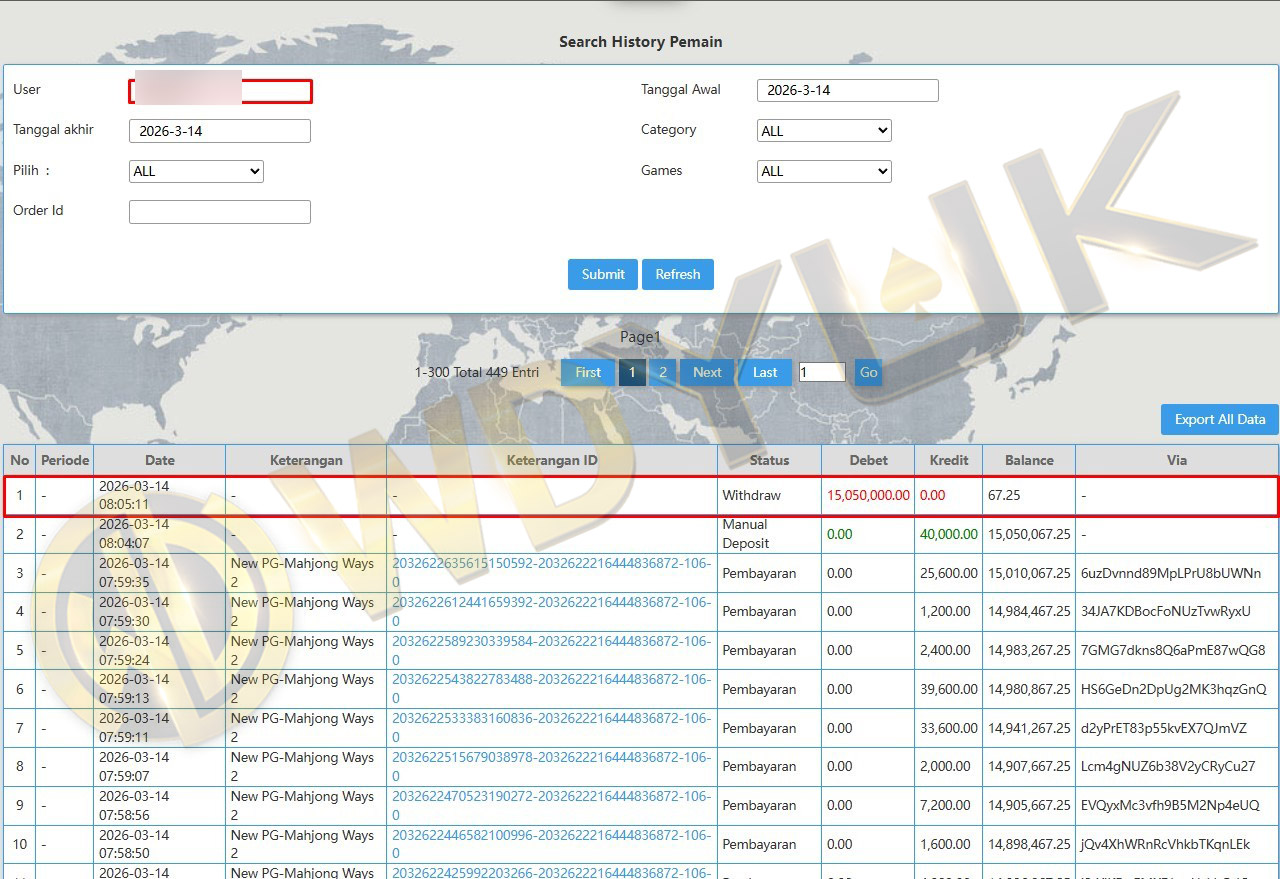Open the Pilih dropdown
The width and height of the screenshot is (1280, 879).
click(196, 171)
